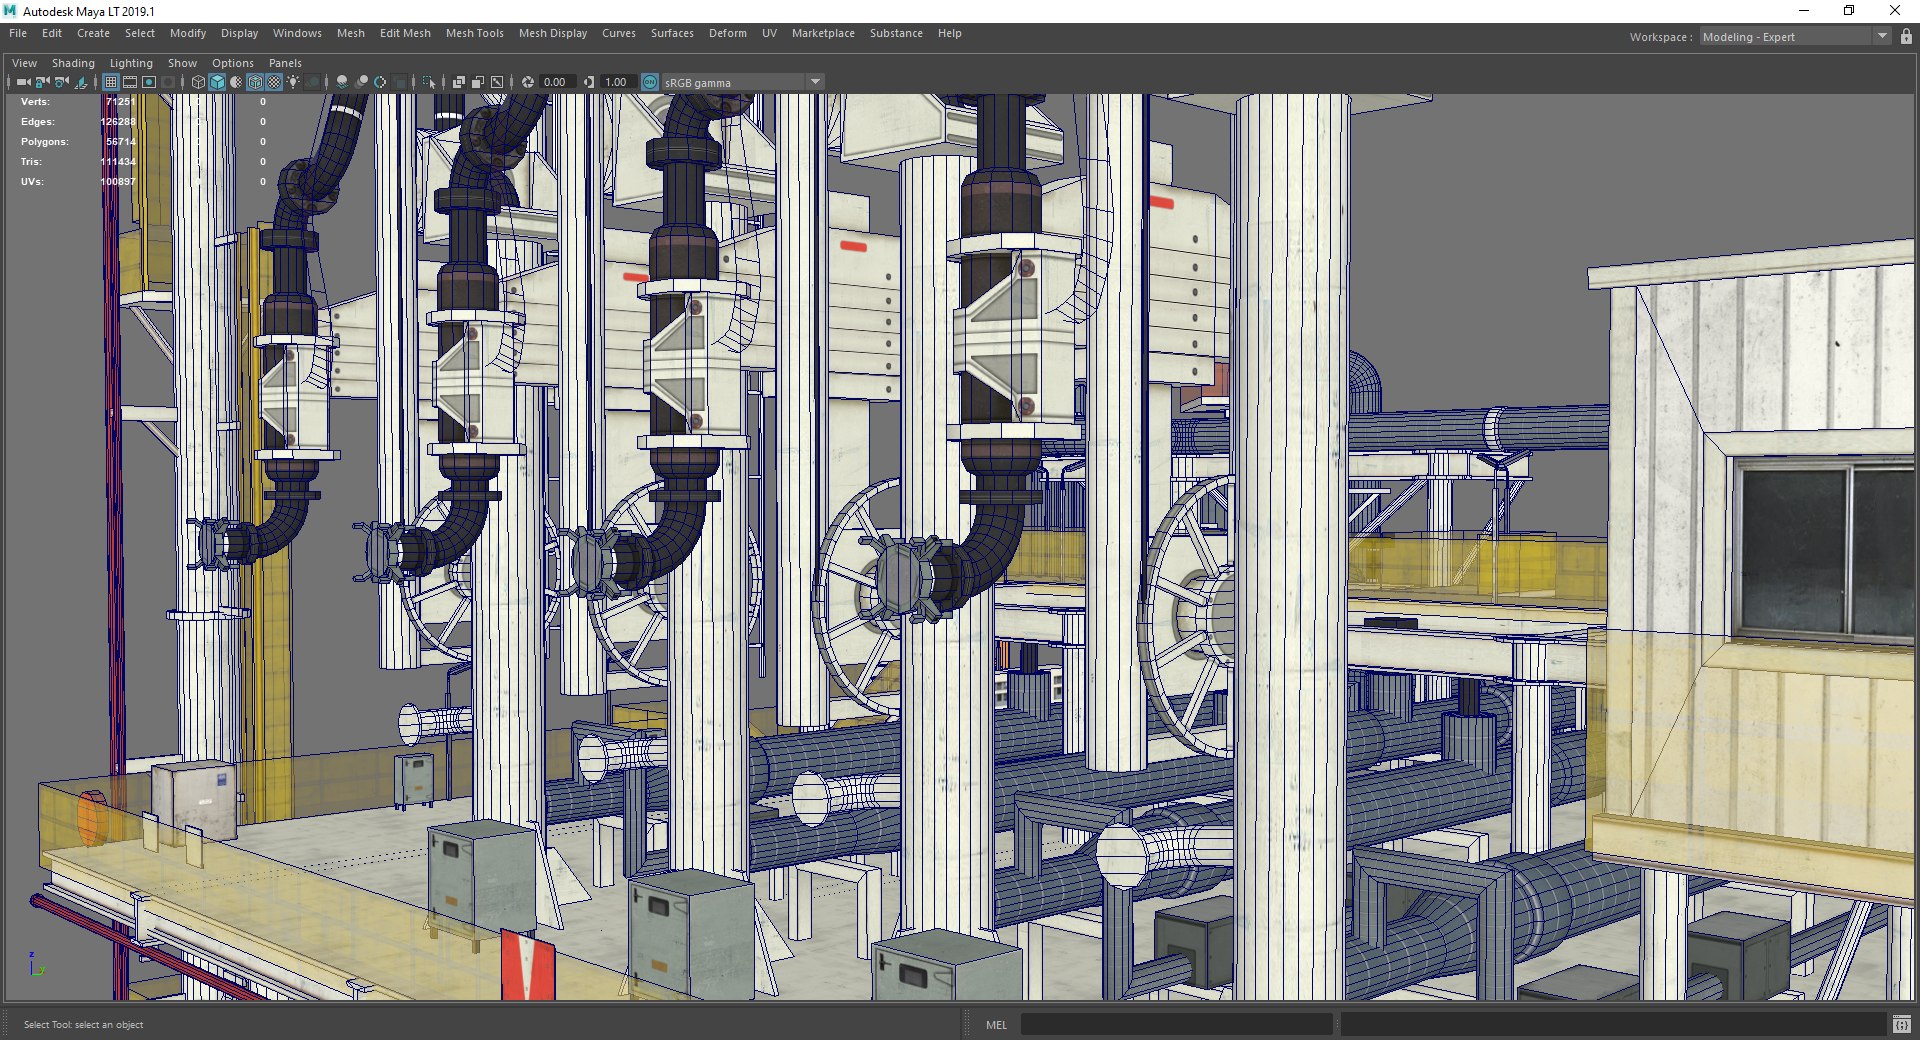Image resolution: width=1920 pixels, height=1040 pixels.
Task: Click the camera Bookmarks icon
Action: tap(81, 82)
